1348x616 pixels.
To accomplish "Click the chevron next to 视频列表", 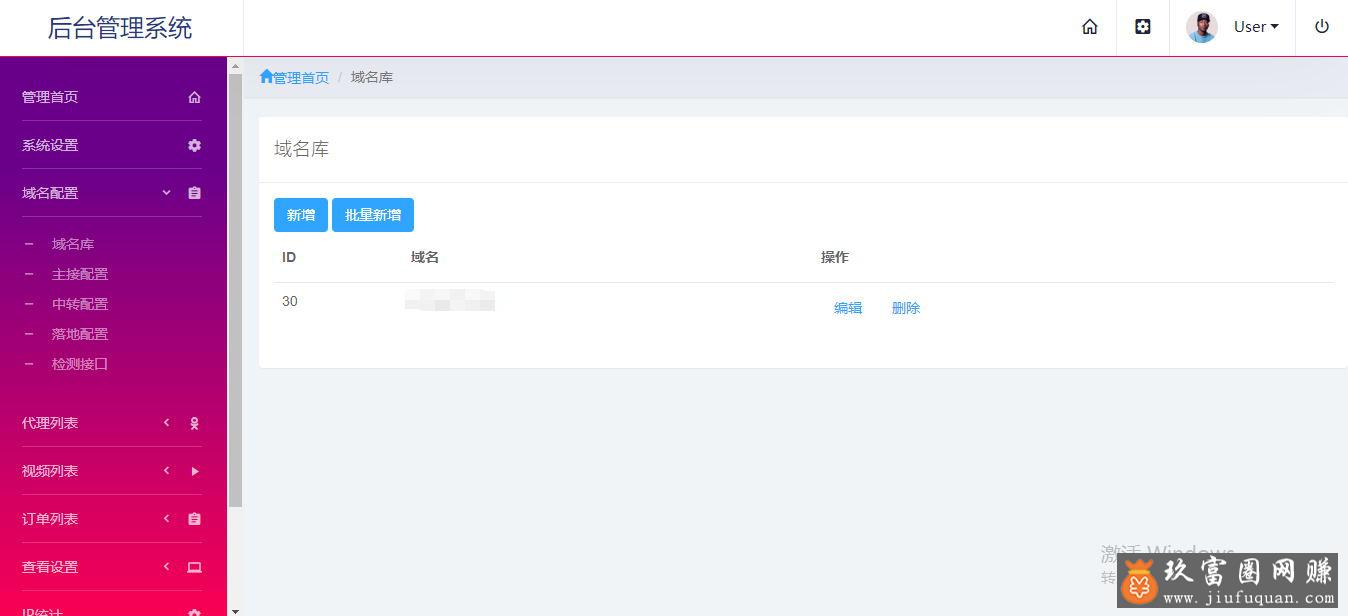I will click(x=166, y=471).
